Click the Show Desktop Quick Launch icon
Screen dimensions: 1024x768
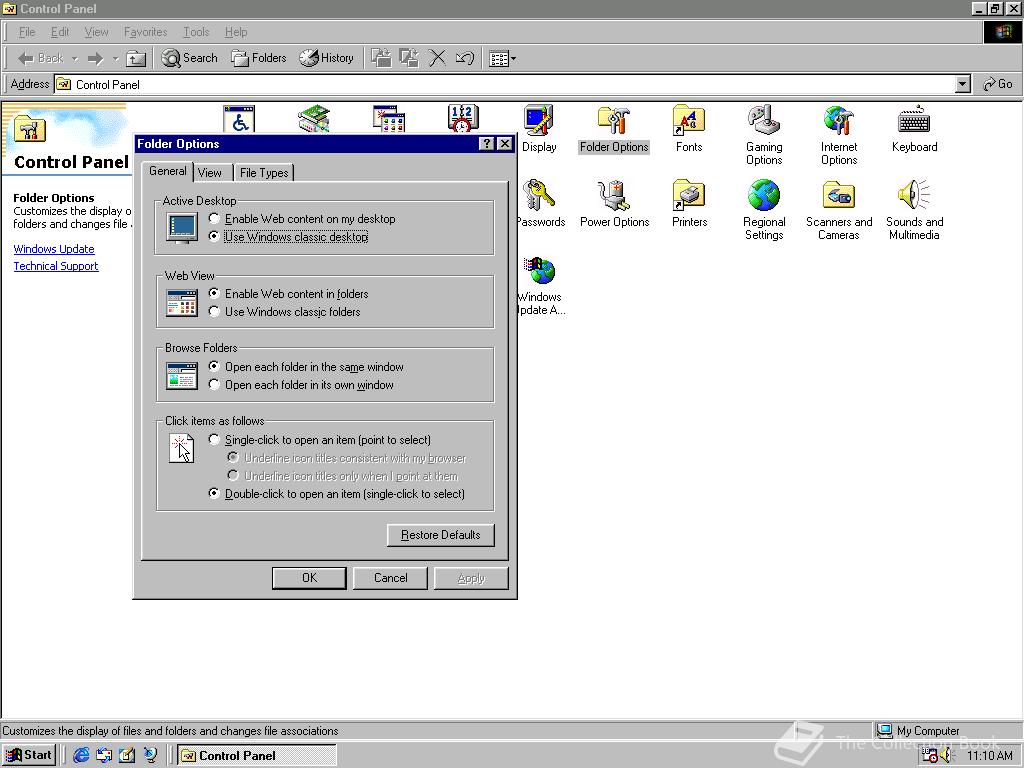pos(127,755)
